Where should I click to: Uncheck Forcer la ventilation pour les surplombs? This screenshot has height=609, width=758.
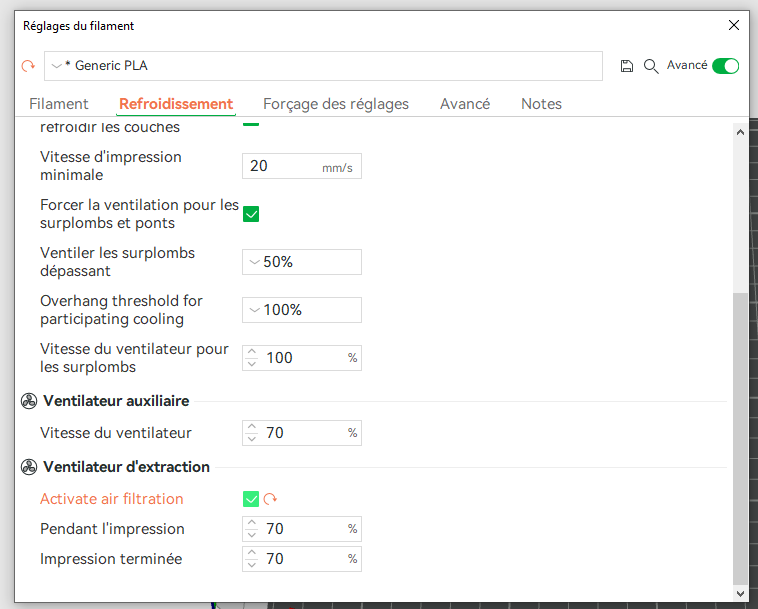point(251,214)
